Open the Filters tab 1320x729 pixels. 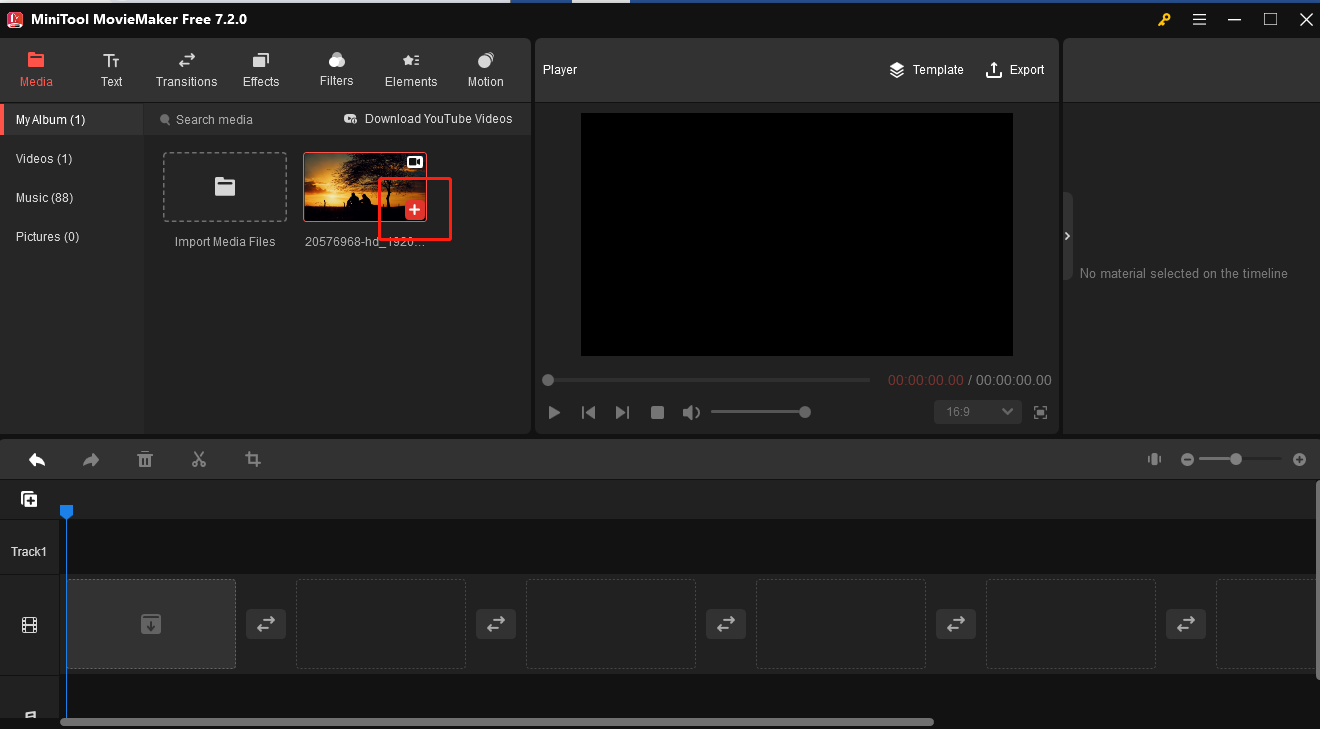coord(336,70)
